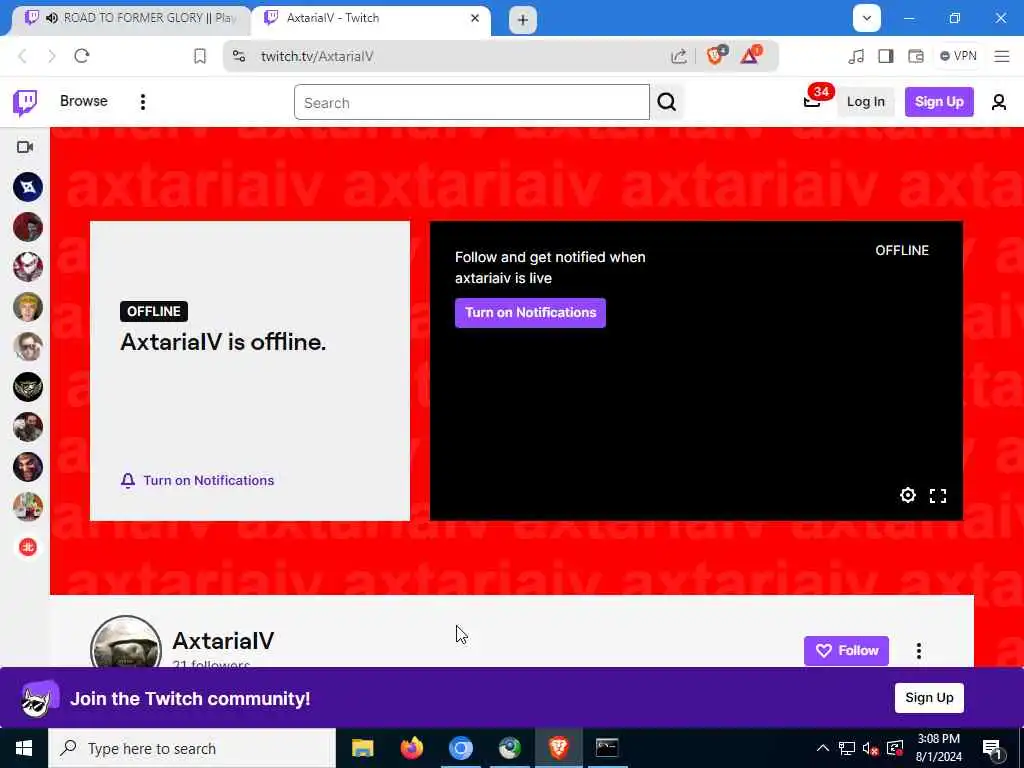This screenshot has height=768, width=1024.
Task: Reload the current page
Action: (82, 56)
